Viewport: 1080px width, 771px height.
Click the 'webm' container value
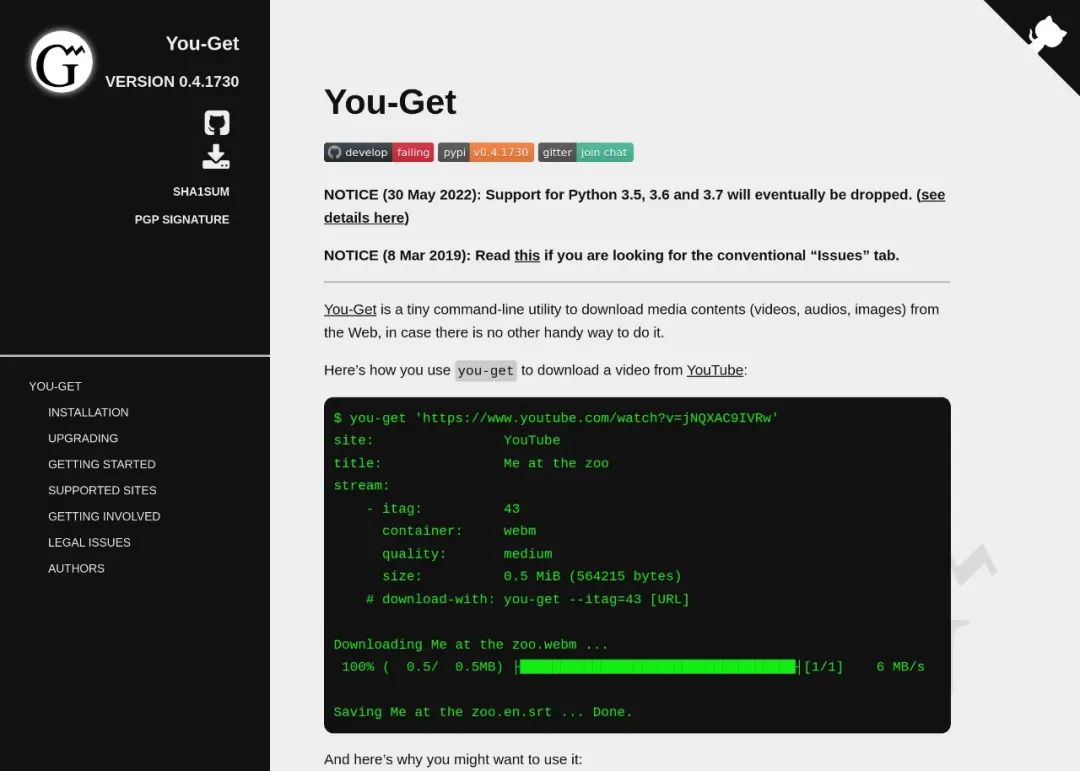pos(520,531)
